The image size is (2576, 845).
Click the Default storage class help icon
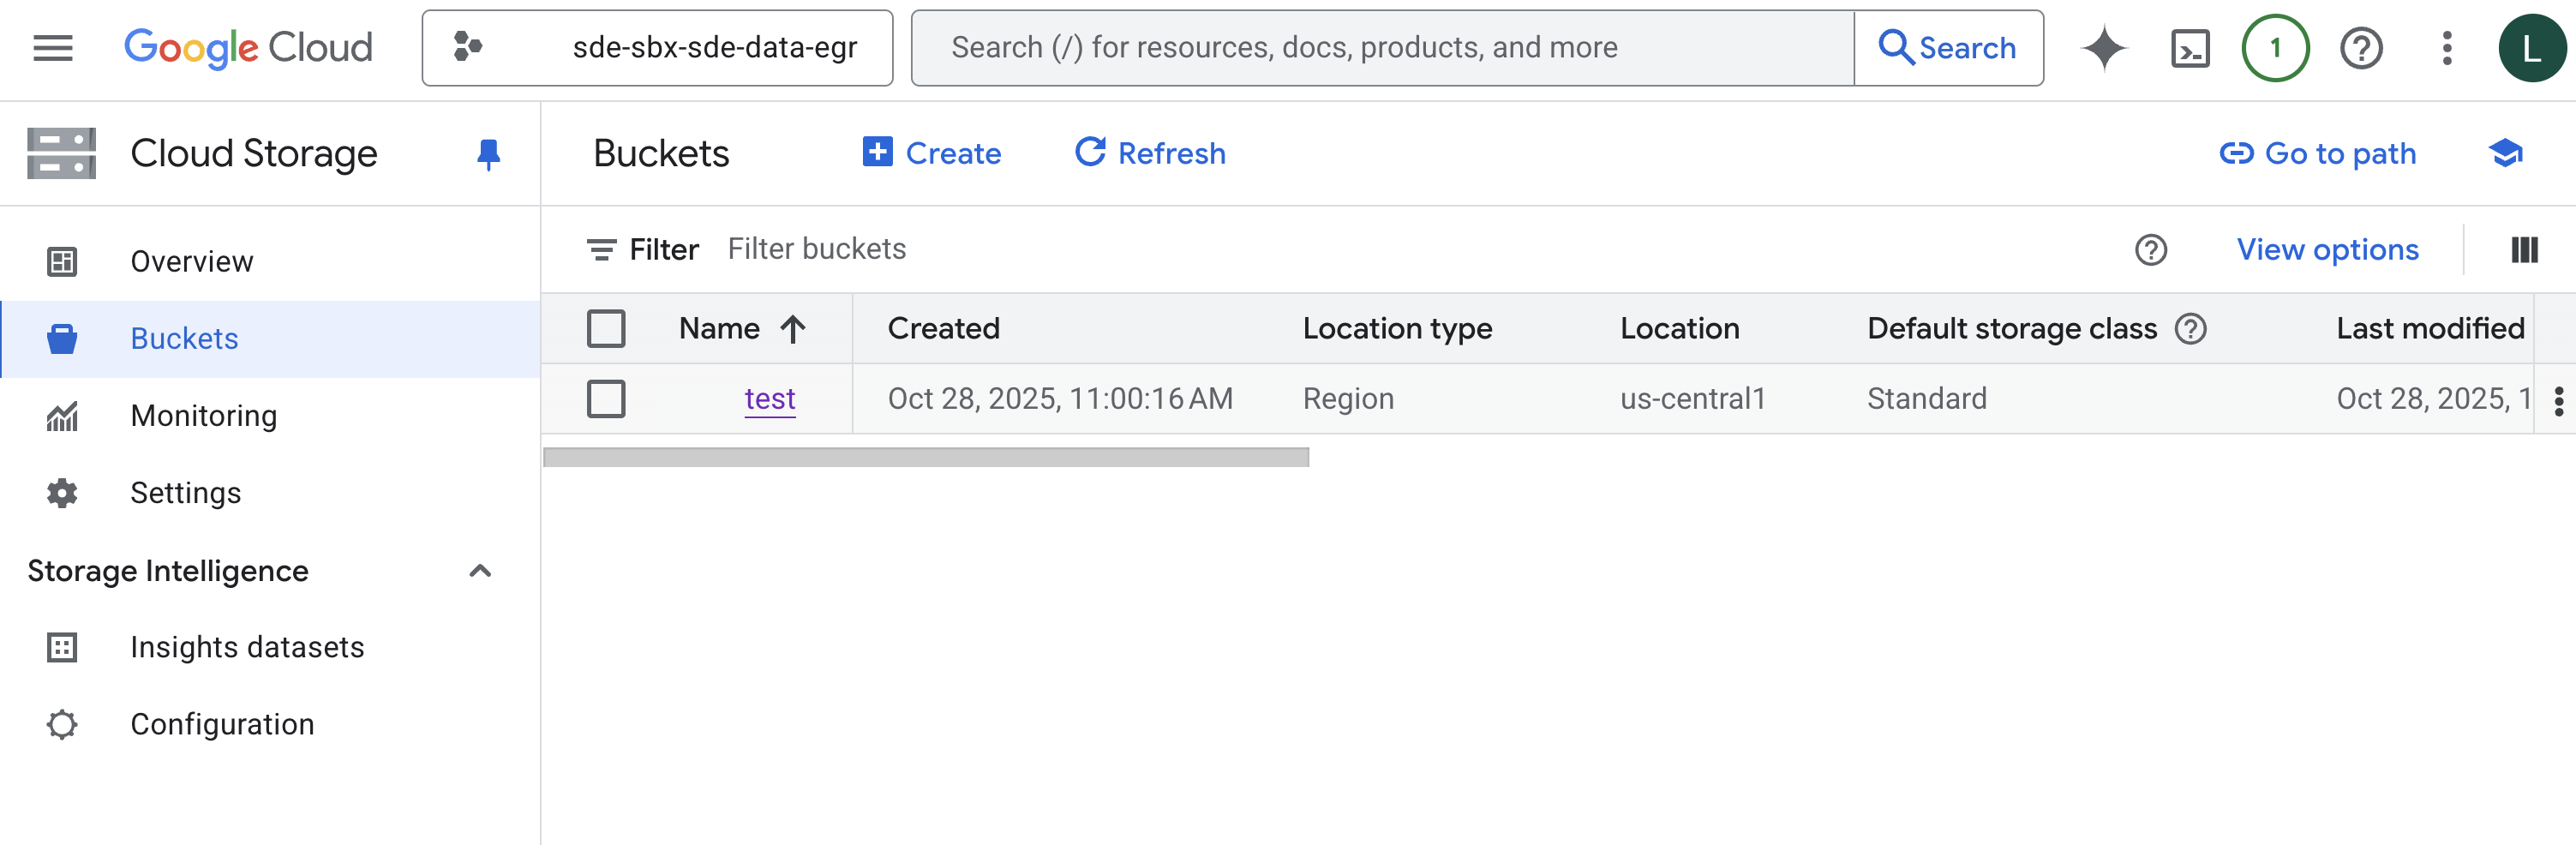tap(2190, 328)
